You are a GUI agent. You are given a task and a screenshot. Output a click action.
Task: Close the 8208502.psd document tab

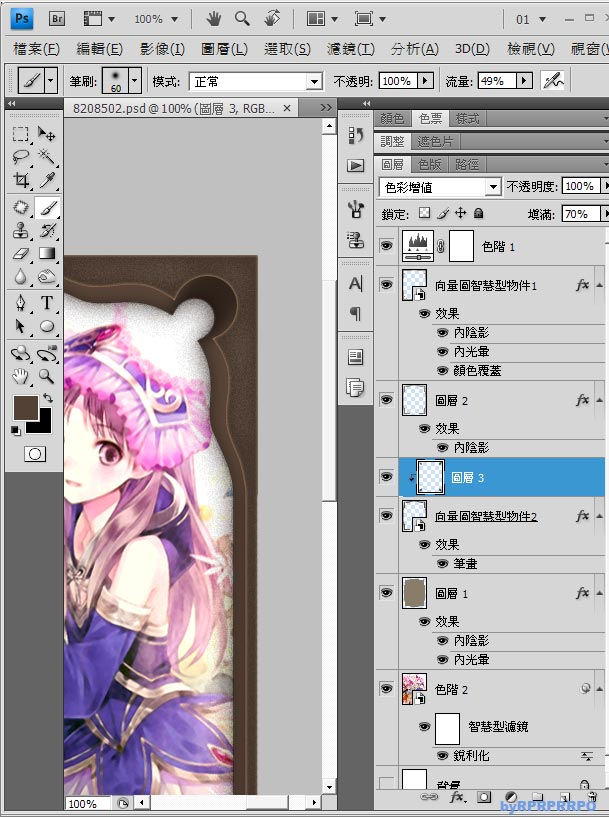click(x=287, y=108)
